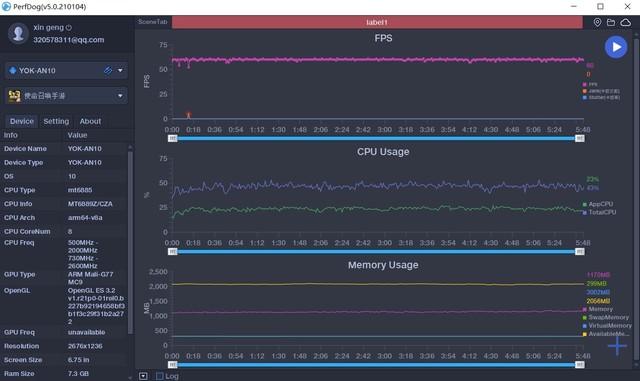Expand the app selection dropdown arrow

[x=120, y=96]
